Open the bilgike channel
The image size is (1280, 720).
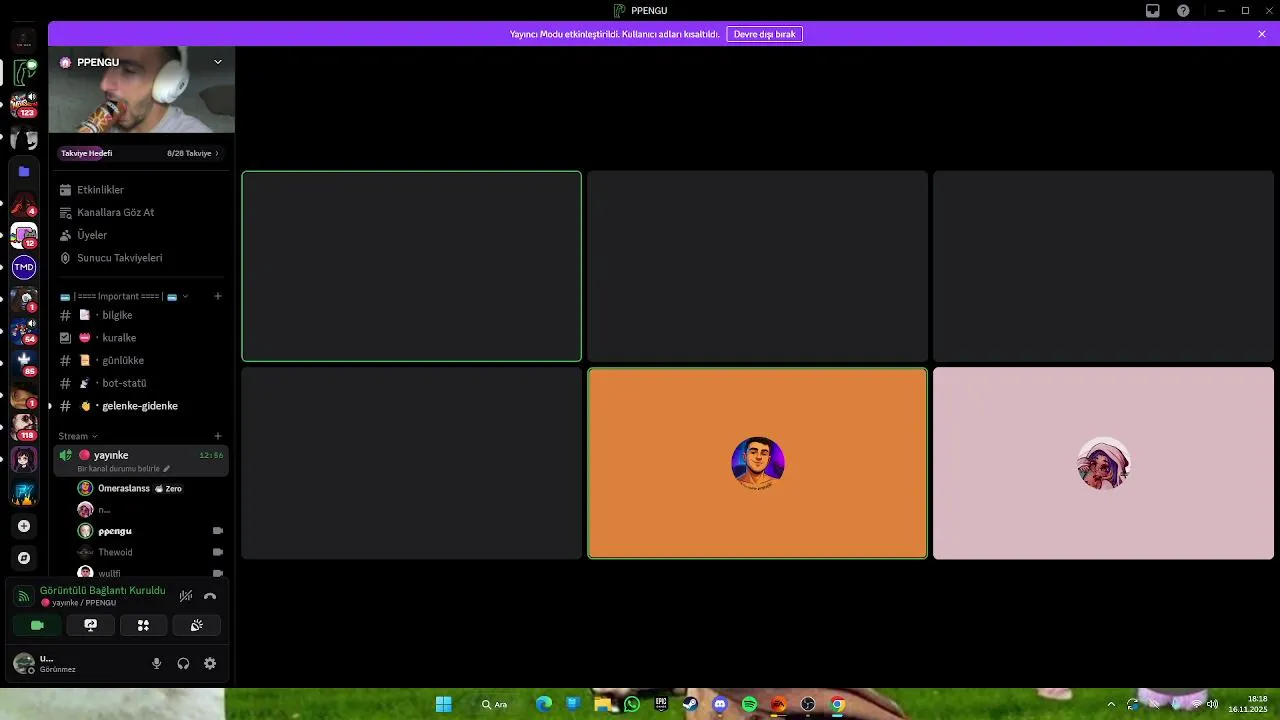tap(140, 315)
